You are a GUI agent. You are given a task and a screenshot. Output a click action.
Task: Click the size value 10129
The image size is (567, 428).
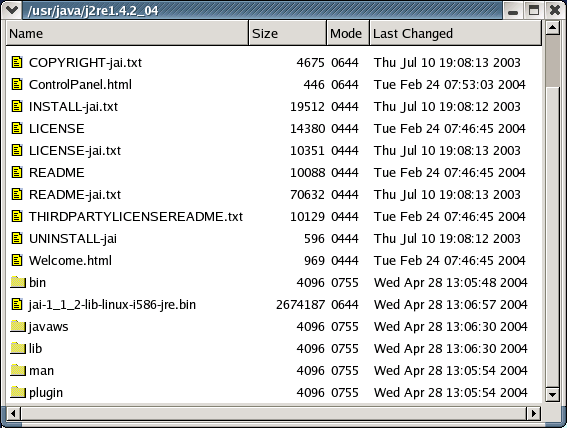coord(307,217)
